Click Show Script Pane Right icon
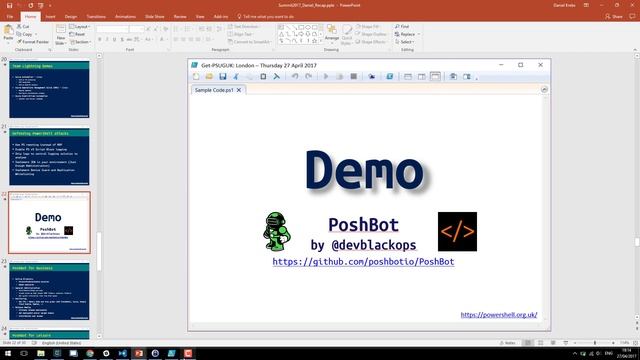 click(422, 76)
